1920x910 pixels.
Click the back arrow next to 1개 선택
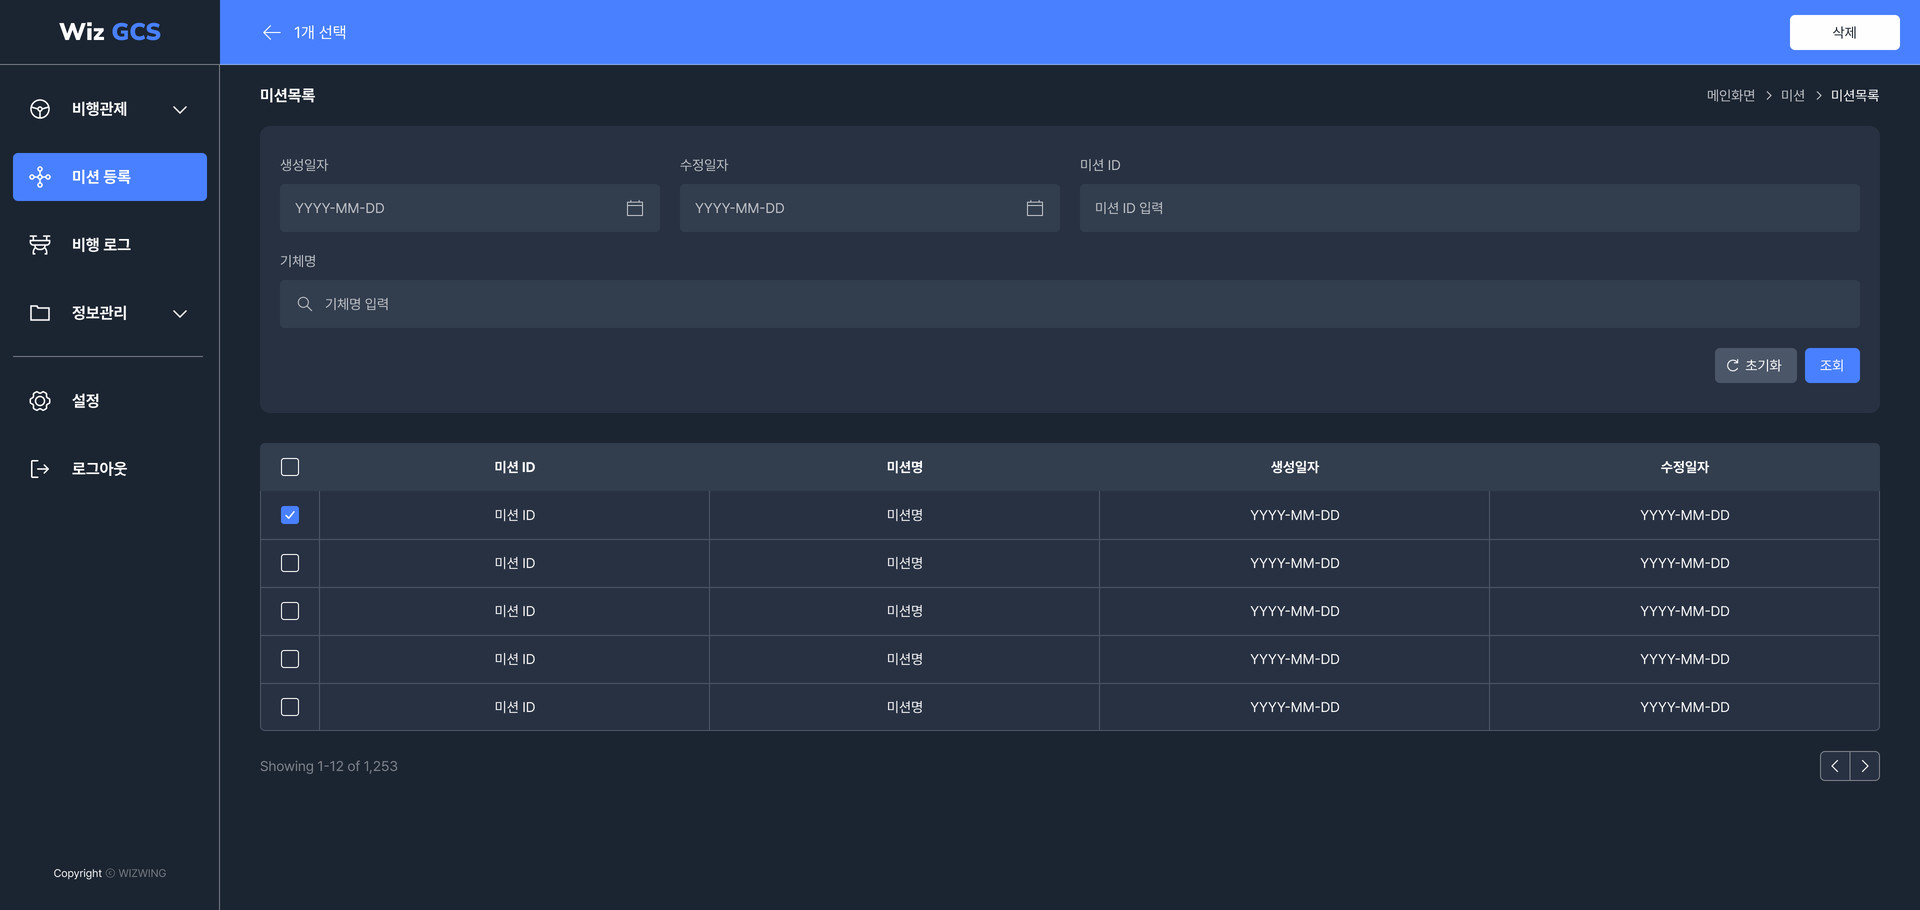271,32
